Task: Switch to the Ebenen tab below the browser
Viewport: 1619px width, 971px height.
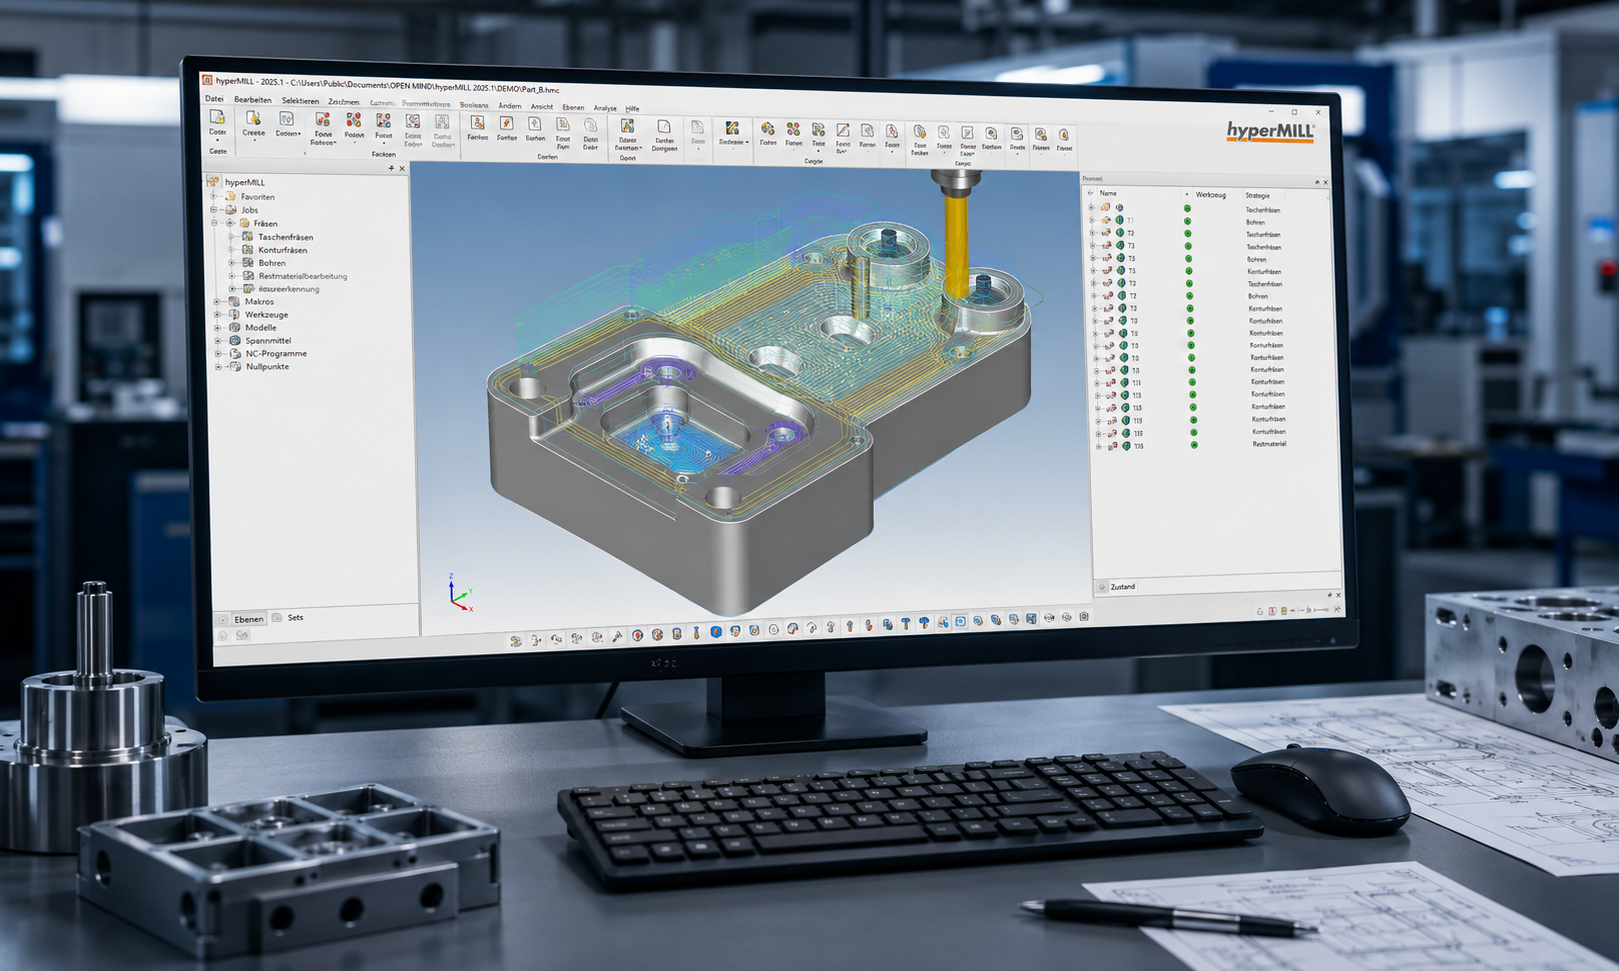Action: pyautogui.click(x=249, y=619)
